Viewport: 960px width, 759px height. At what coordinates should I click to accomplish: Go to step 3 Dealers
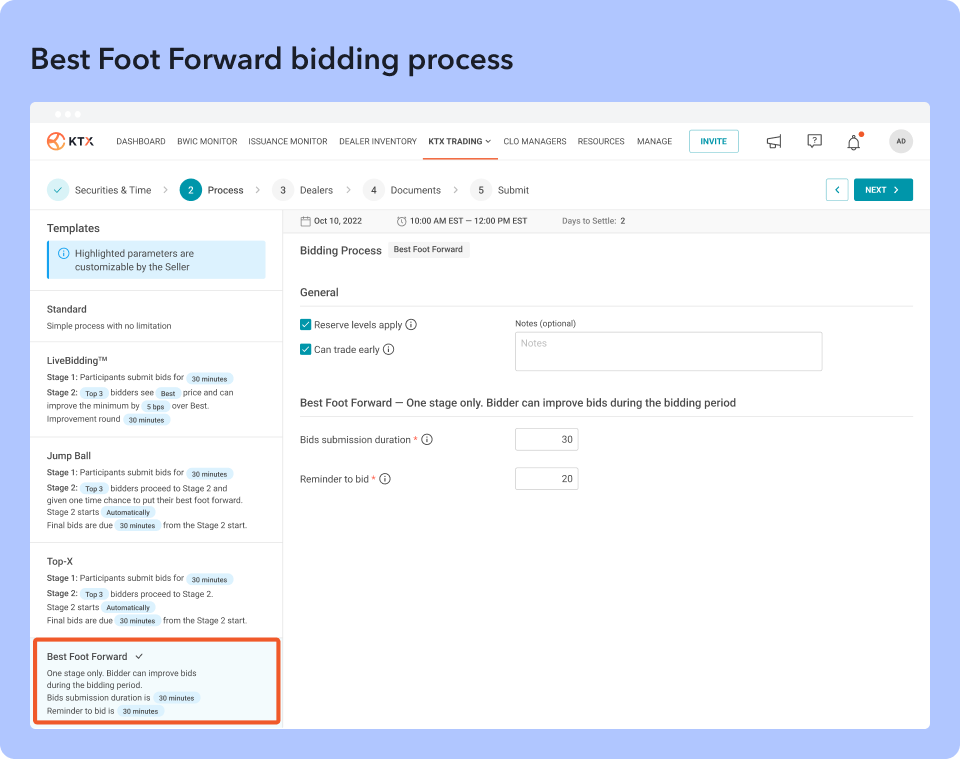click(x=302, y=190)
